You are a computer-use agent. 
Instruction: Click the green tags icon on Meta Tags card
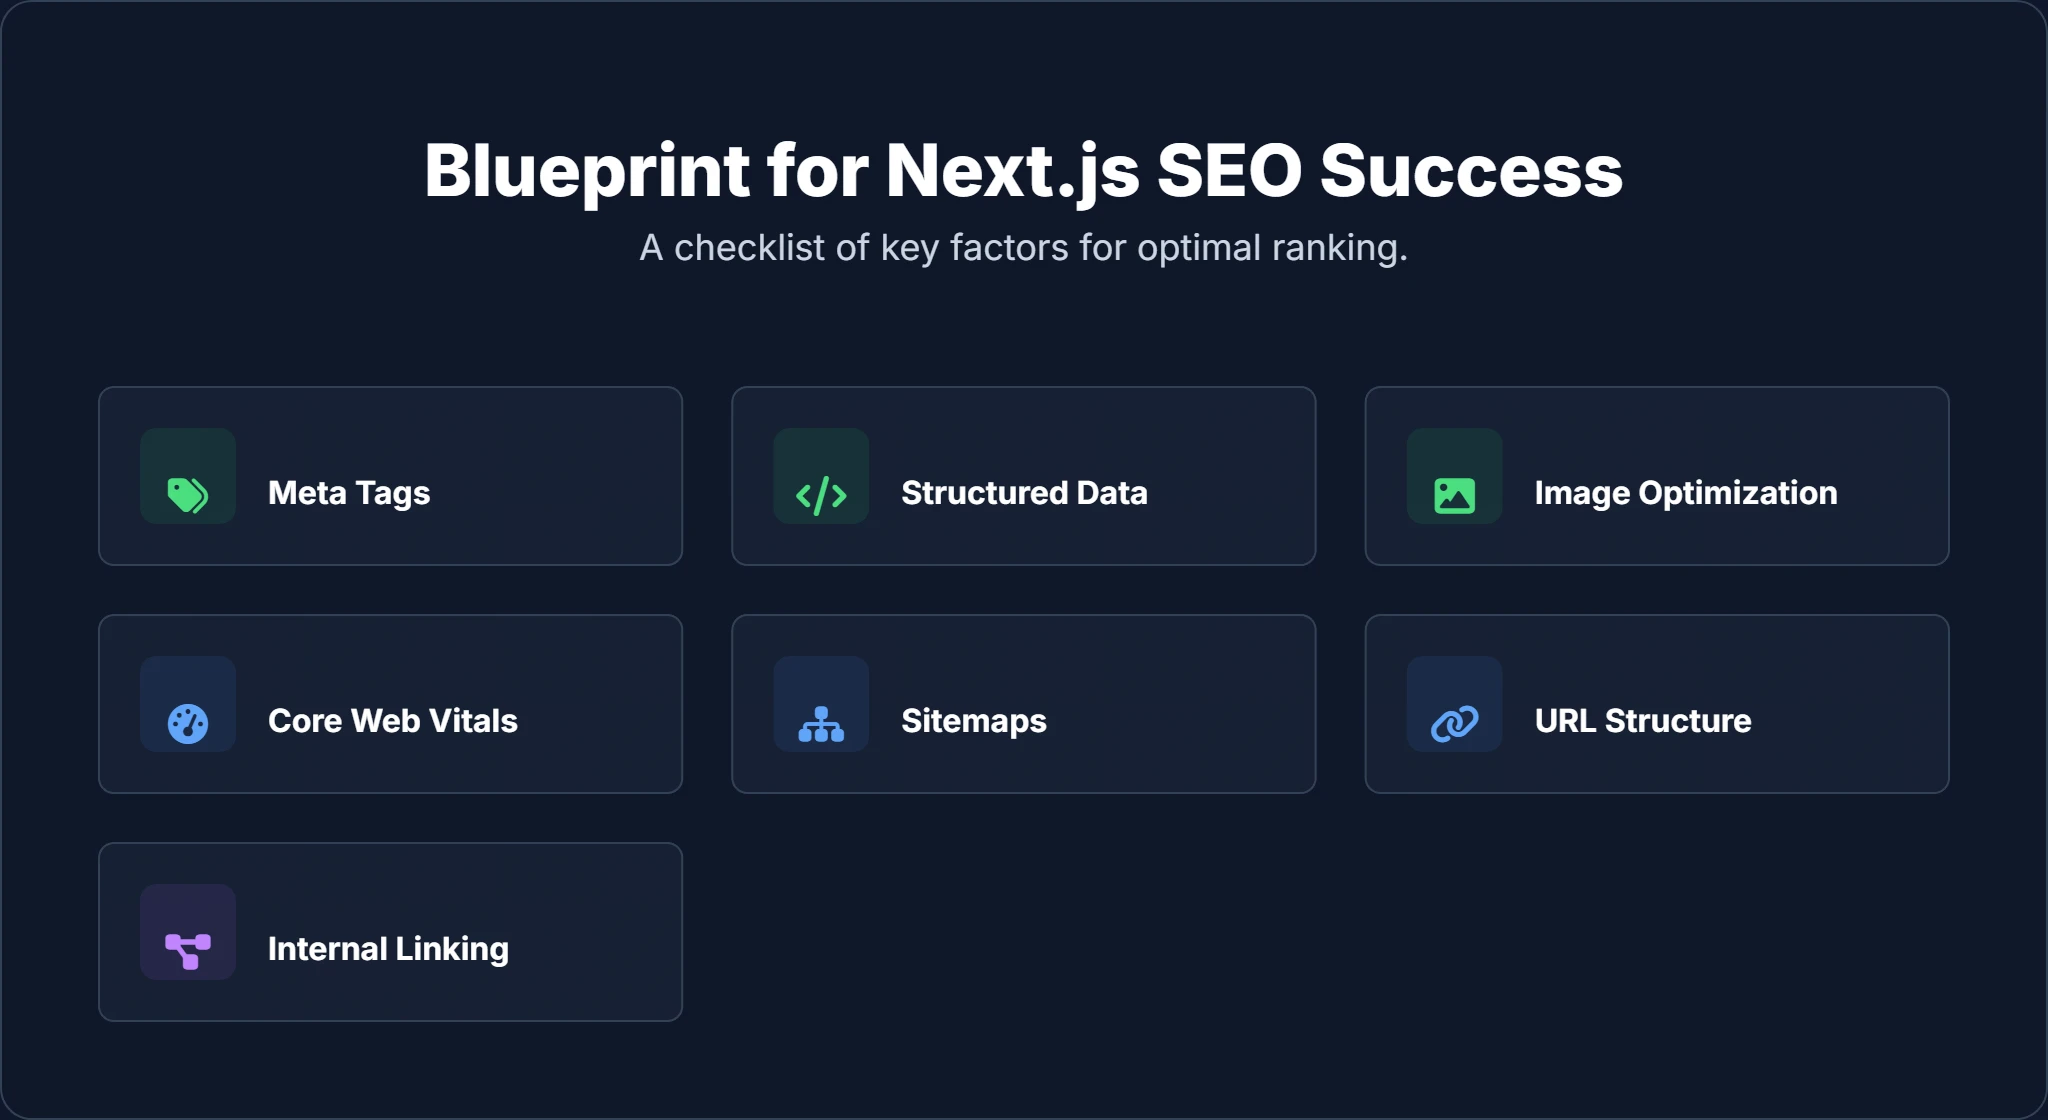click(188, 477)
